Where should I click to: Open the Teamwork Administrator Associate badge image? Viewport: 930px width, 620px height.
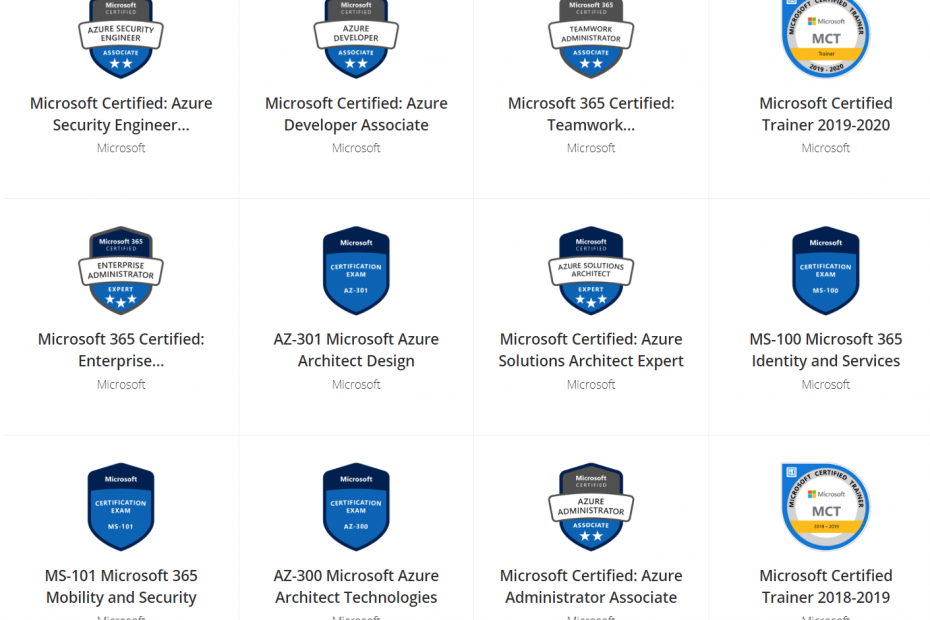(x=591, y=39)
